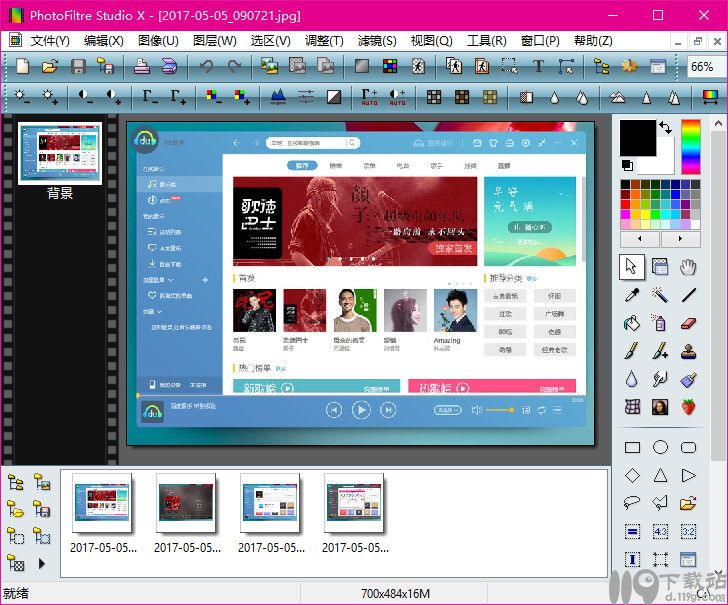Set the 3:2 selection ratio
The height and width of the screenshot is (605, 728).
click(689, 531)
